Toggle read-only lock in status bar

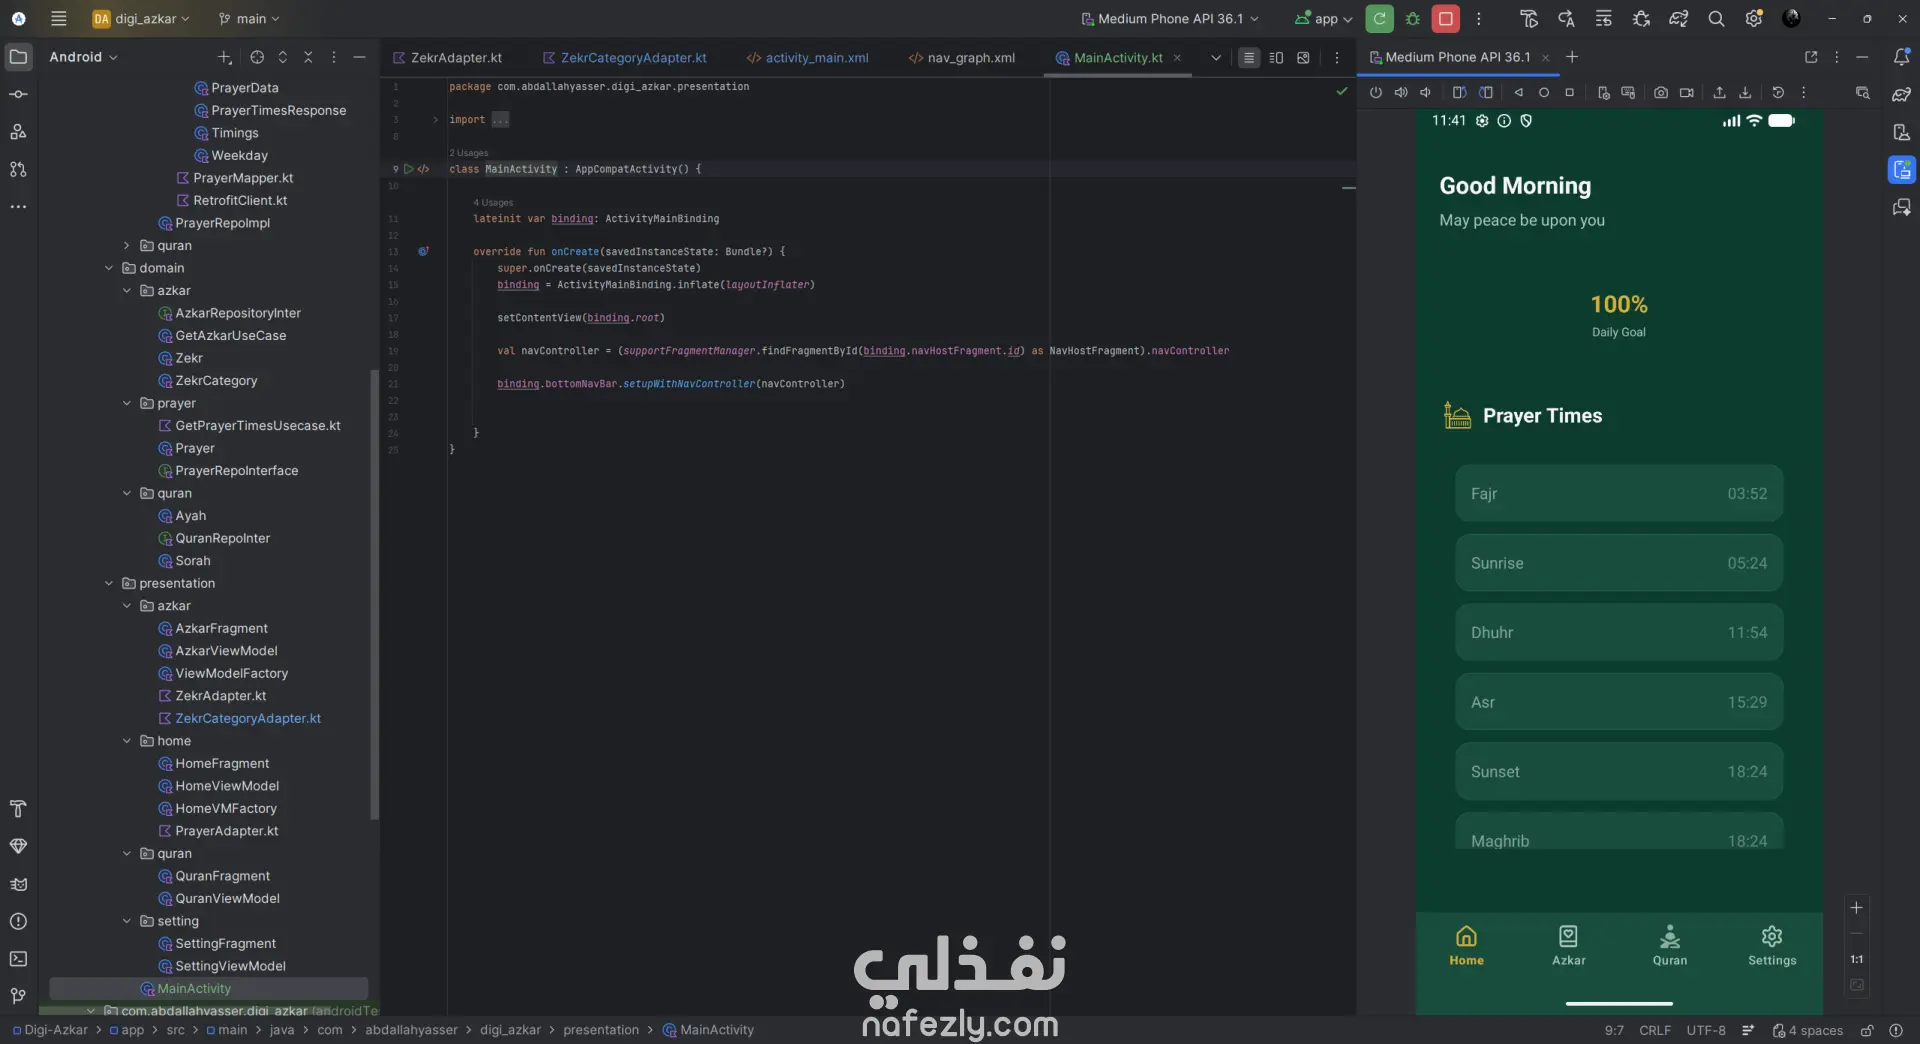pos(1867,1031)
